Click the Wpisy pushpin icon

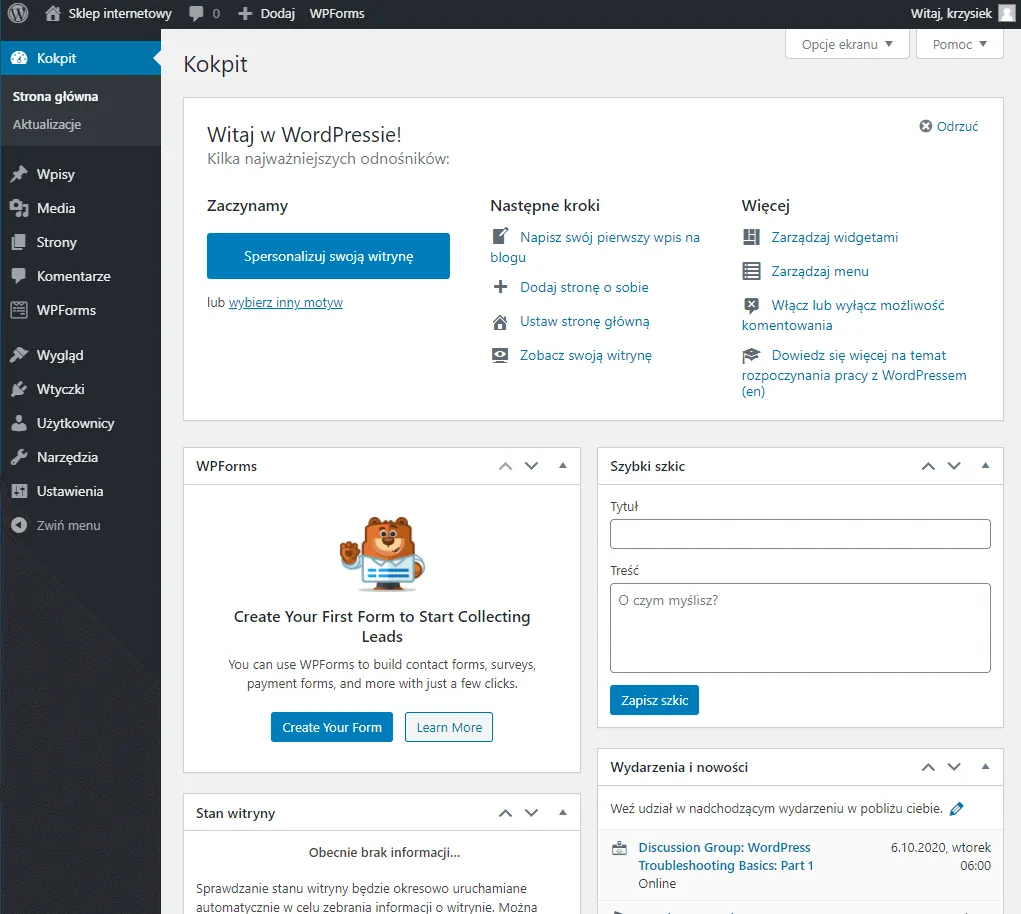[19, 174]
